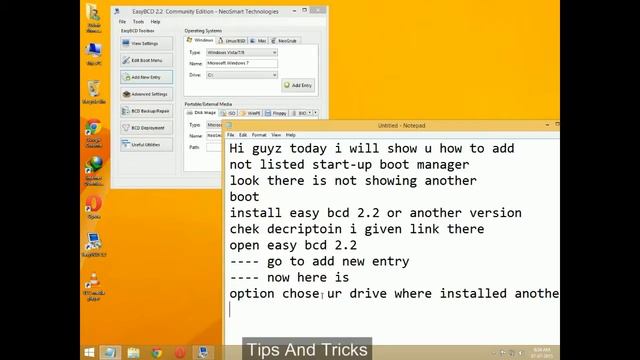640x360 pixels.
Task: Place cursor on Notepad line 'open easy bcd 2.2'
Action: coord(293,245)
